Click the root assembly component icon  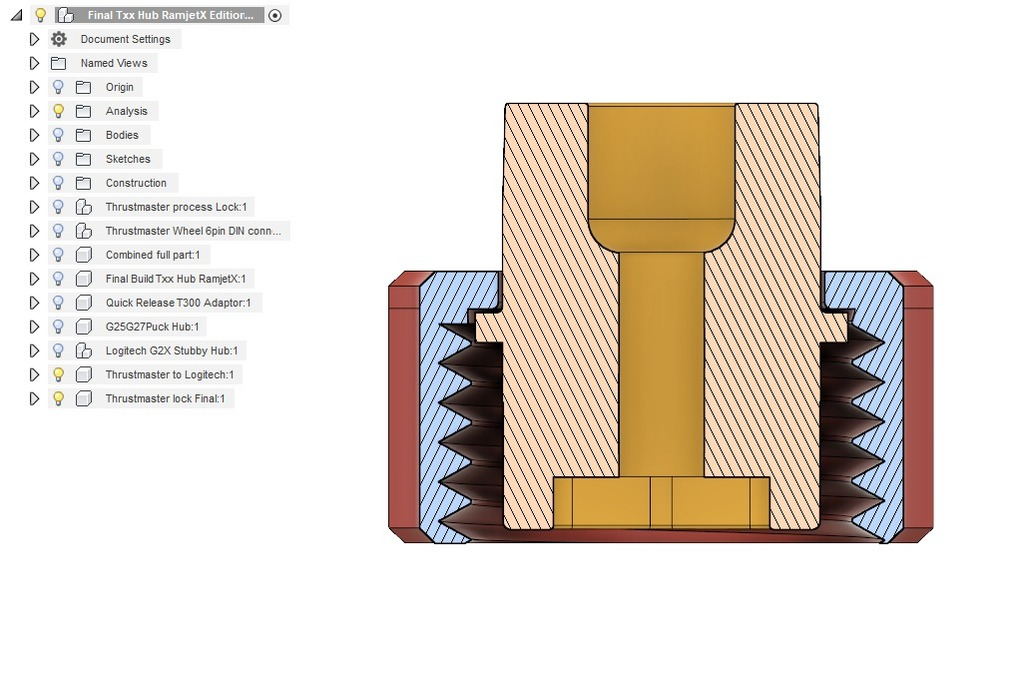tap(65, 15)
